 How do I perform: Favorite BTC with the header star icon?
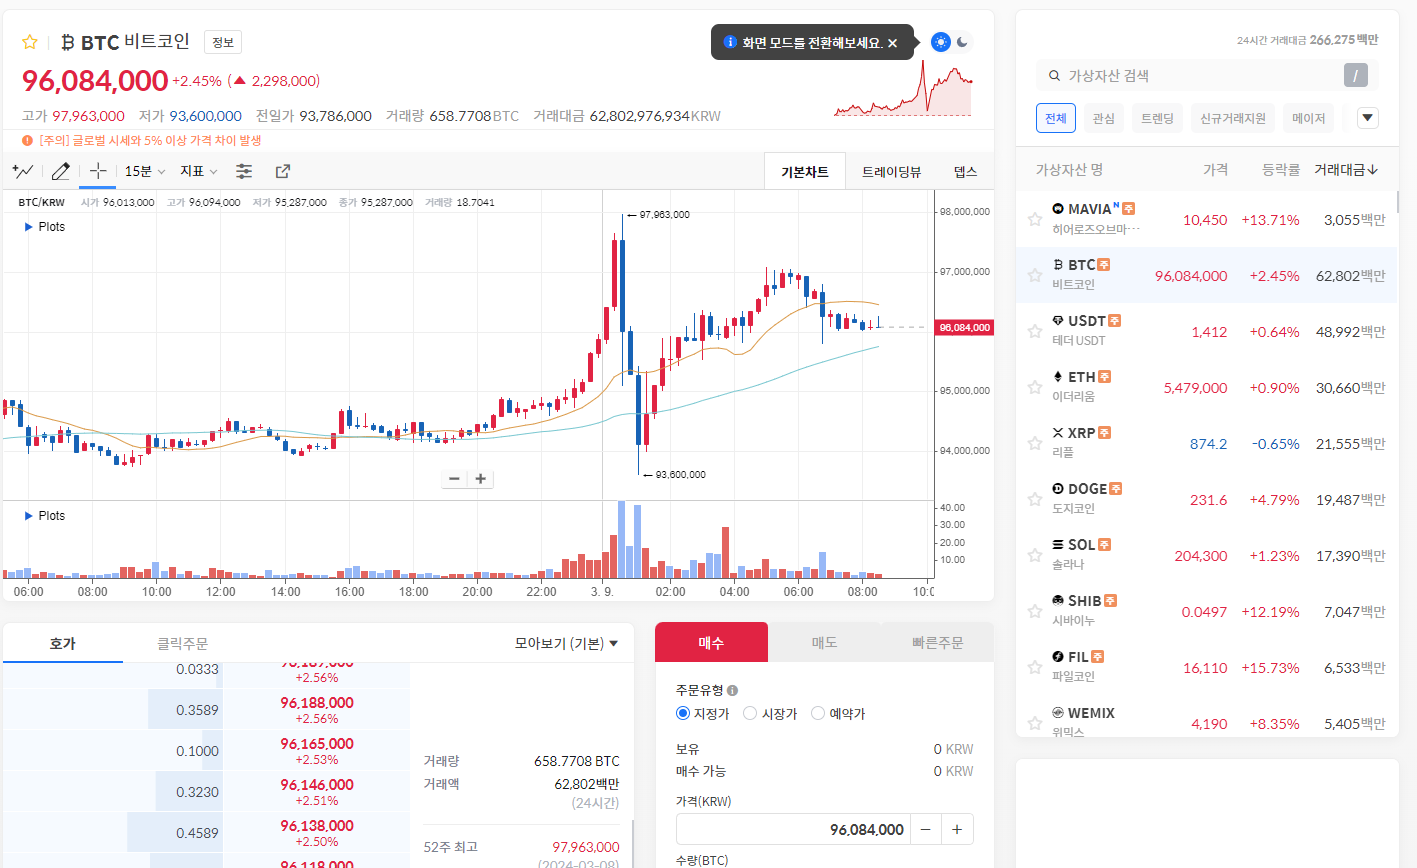coord(30,42)
